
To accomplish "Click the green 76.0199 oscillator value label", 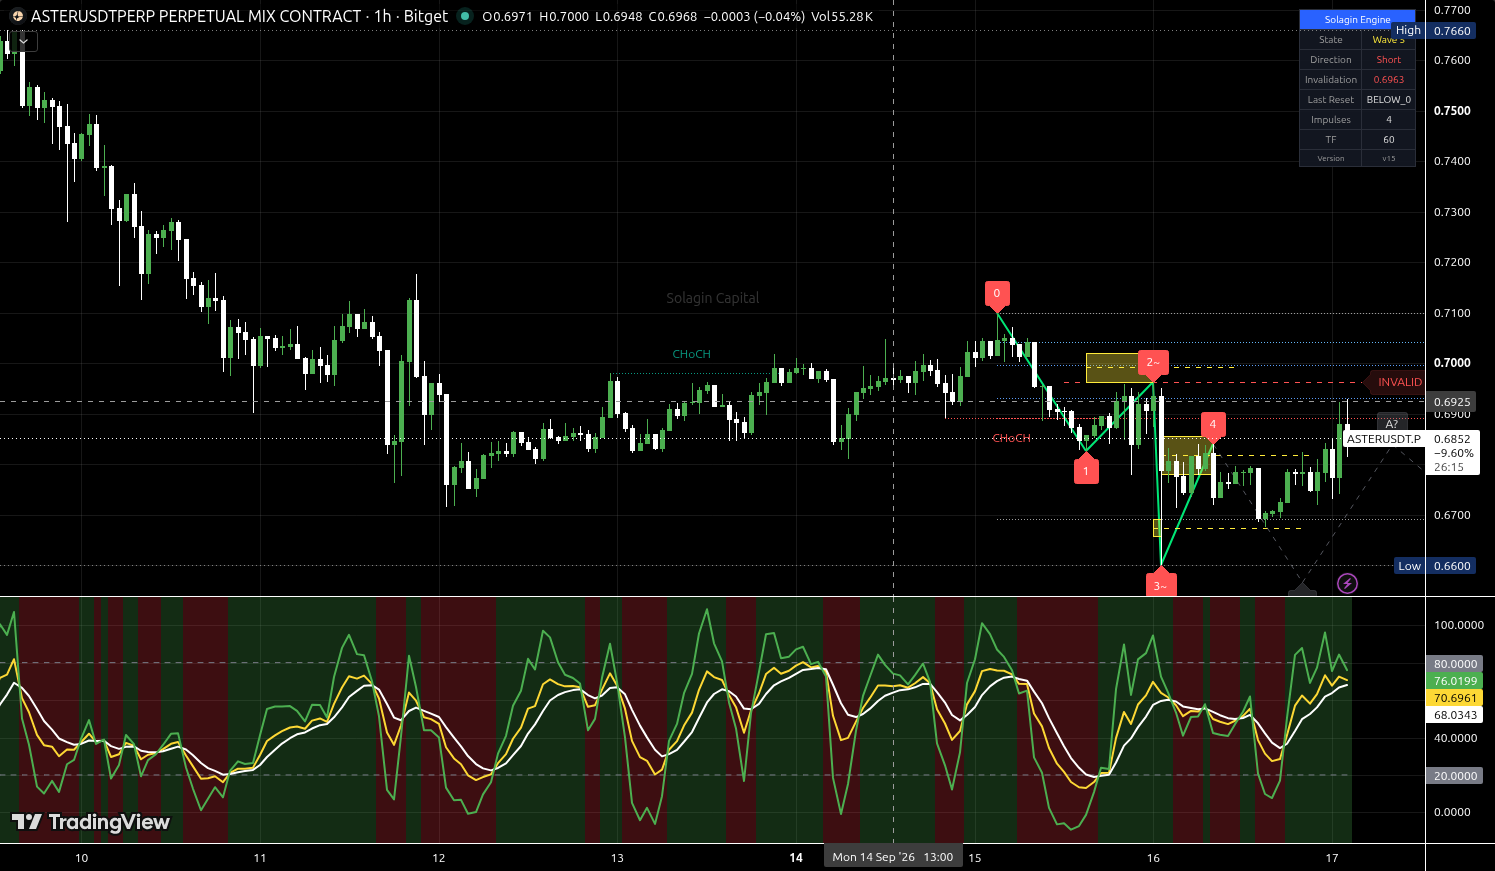I will [x=1455, y=681].
